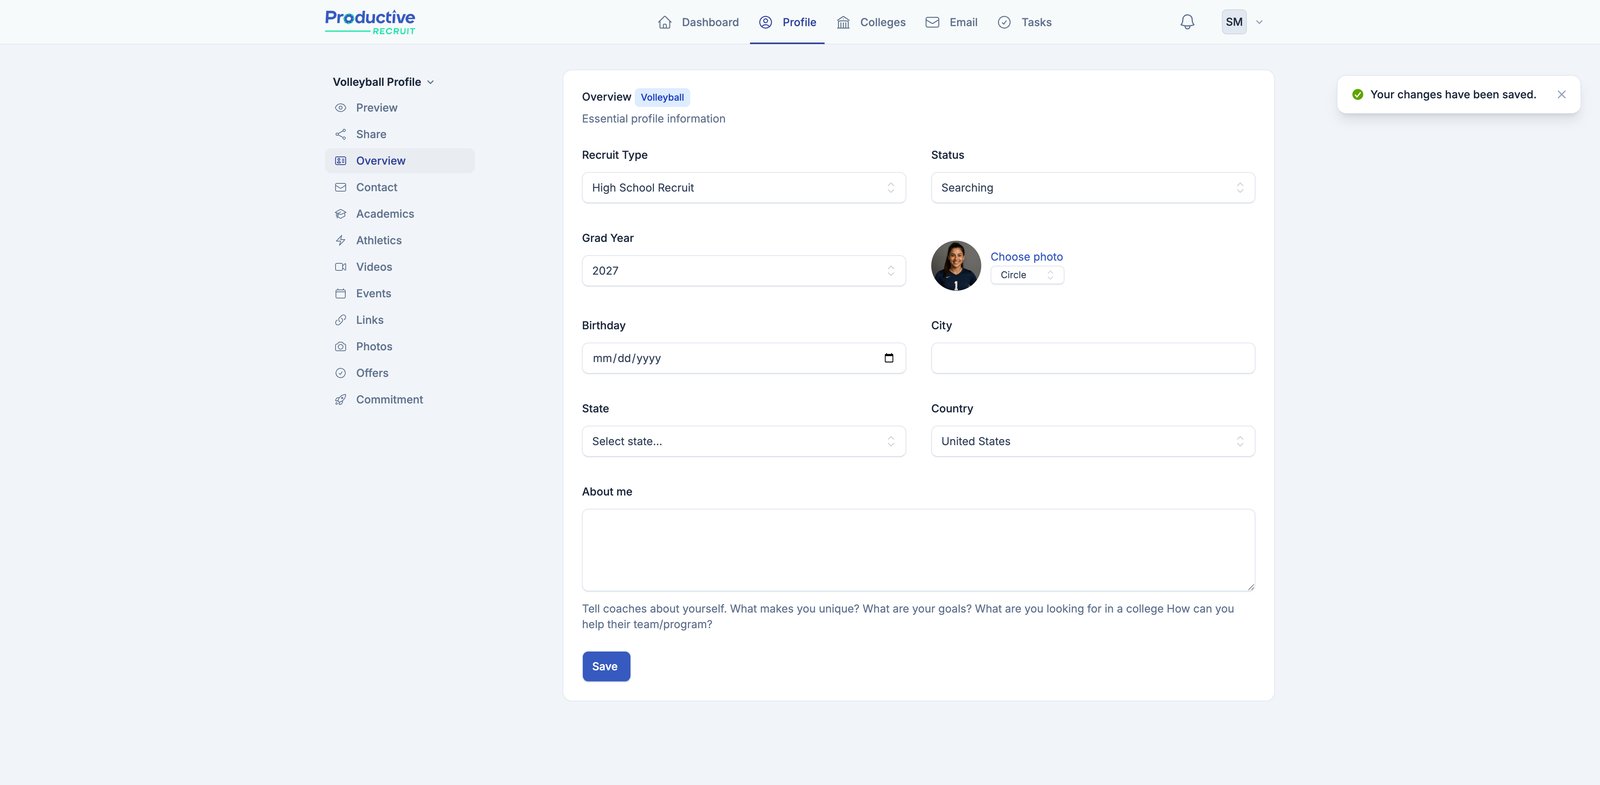1600x785 pixels.
Task: Click the notification bell icon
Action: pos(1187,22)
